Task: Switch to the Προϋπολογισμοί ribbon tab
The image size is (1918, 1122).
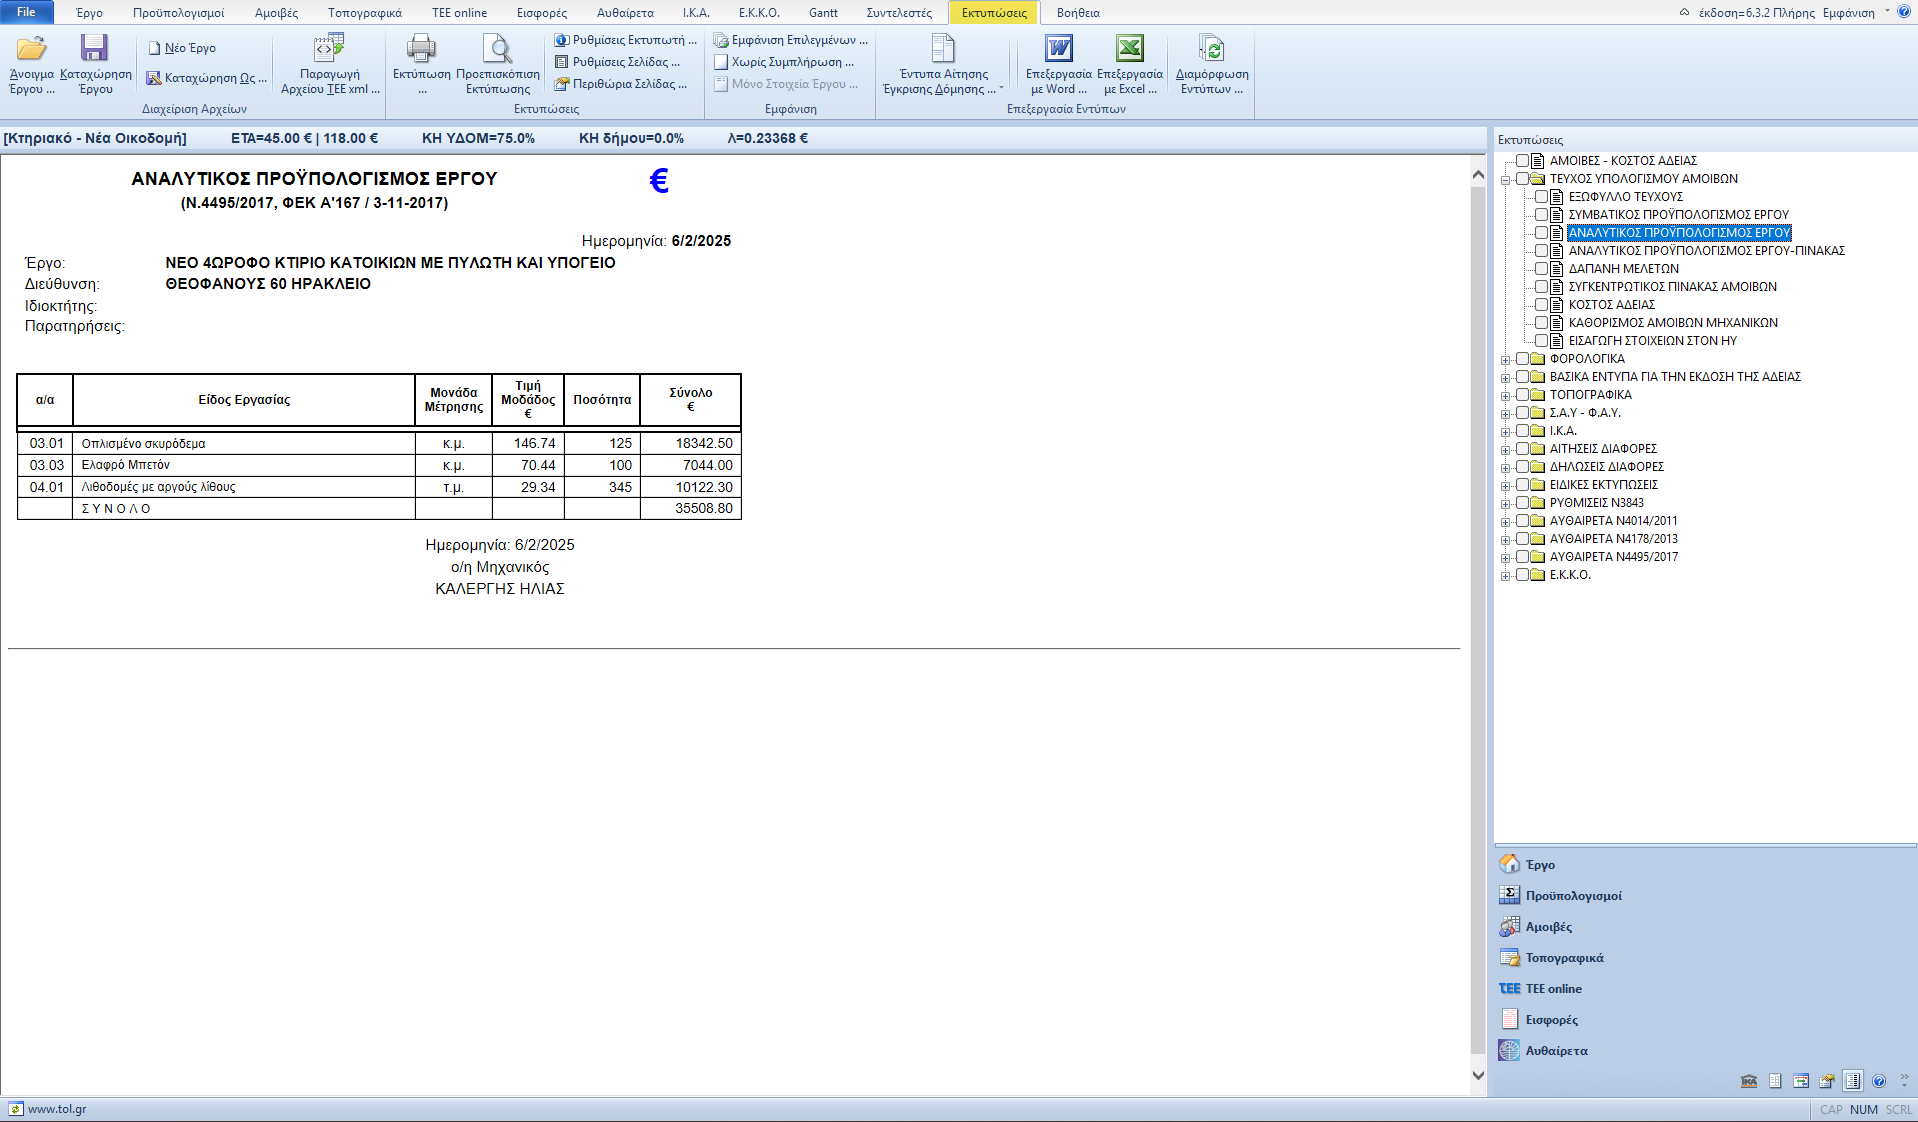Action: [178, 13]
